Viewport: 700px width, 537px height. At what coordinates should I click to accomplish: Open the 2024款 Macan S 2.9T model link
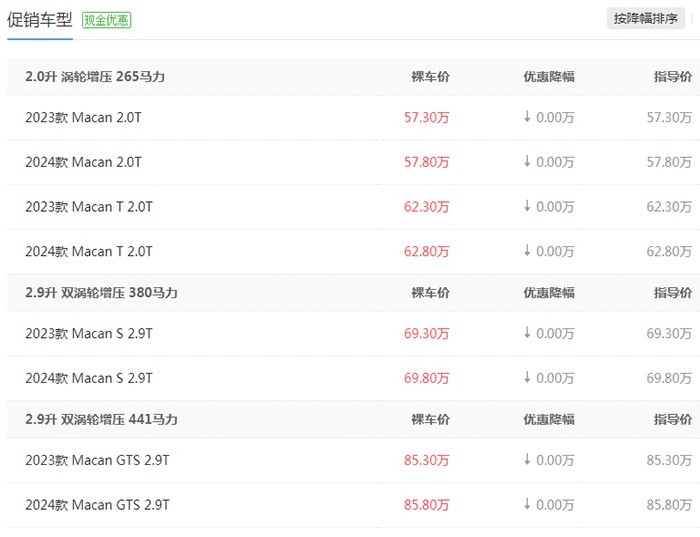click(89, 378)
